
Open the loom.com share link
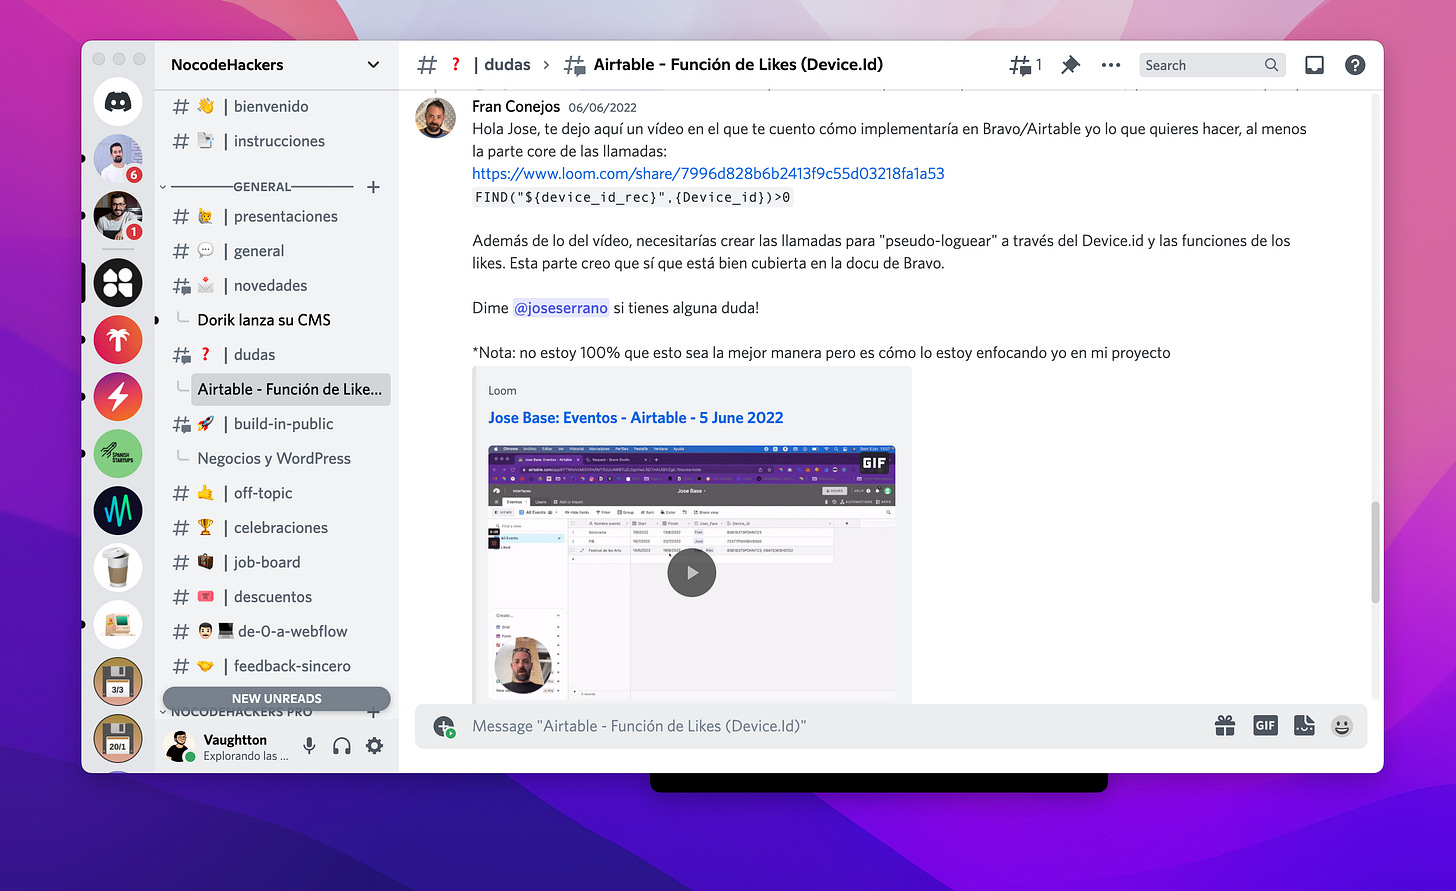708,174
